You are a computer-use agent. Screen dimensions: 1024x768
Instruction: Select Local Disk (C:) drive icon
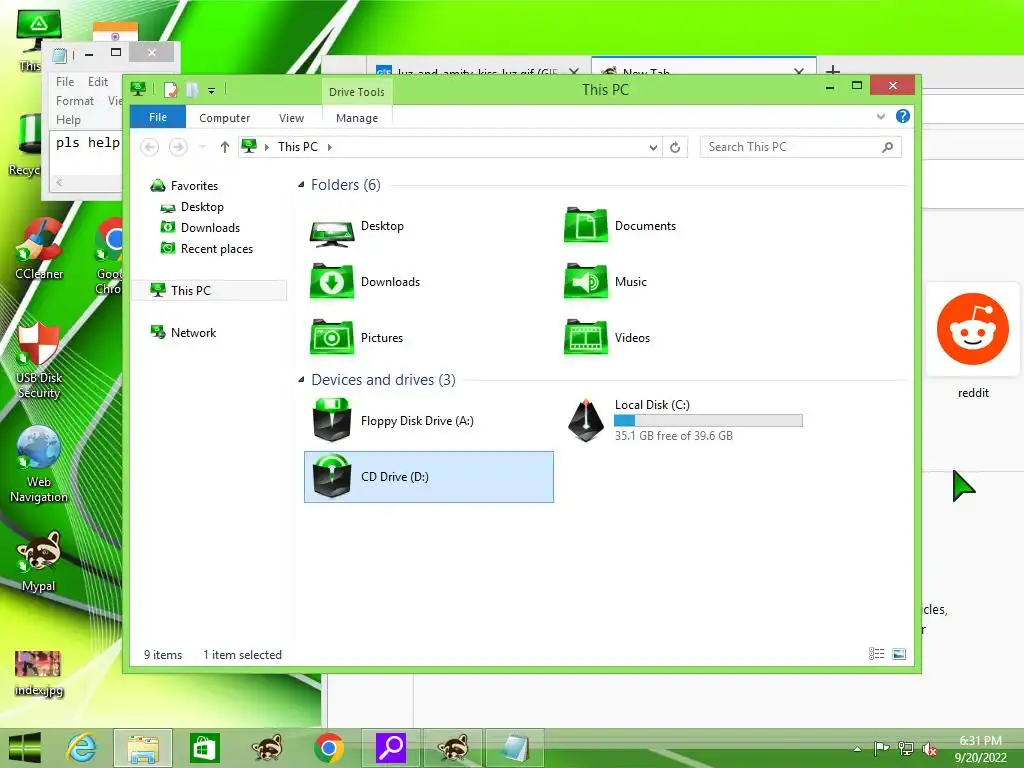(586, 421)
